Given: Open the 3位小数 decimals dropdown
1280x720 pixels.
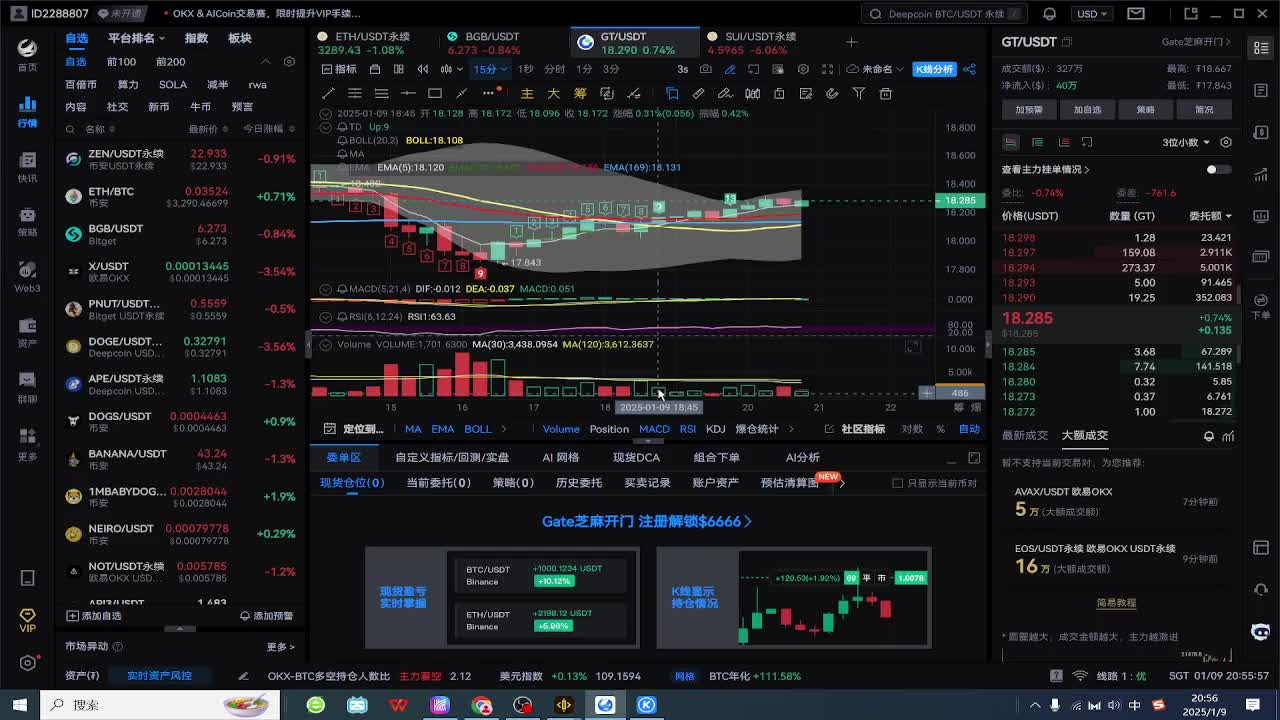Looking at the screenshot, I should coord(1186,142).
